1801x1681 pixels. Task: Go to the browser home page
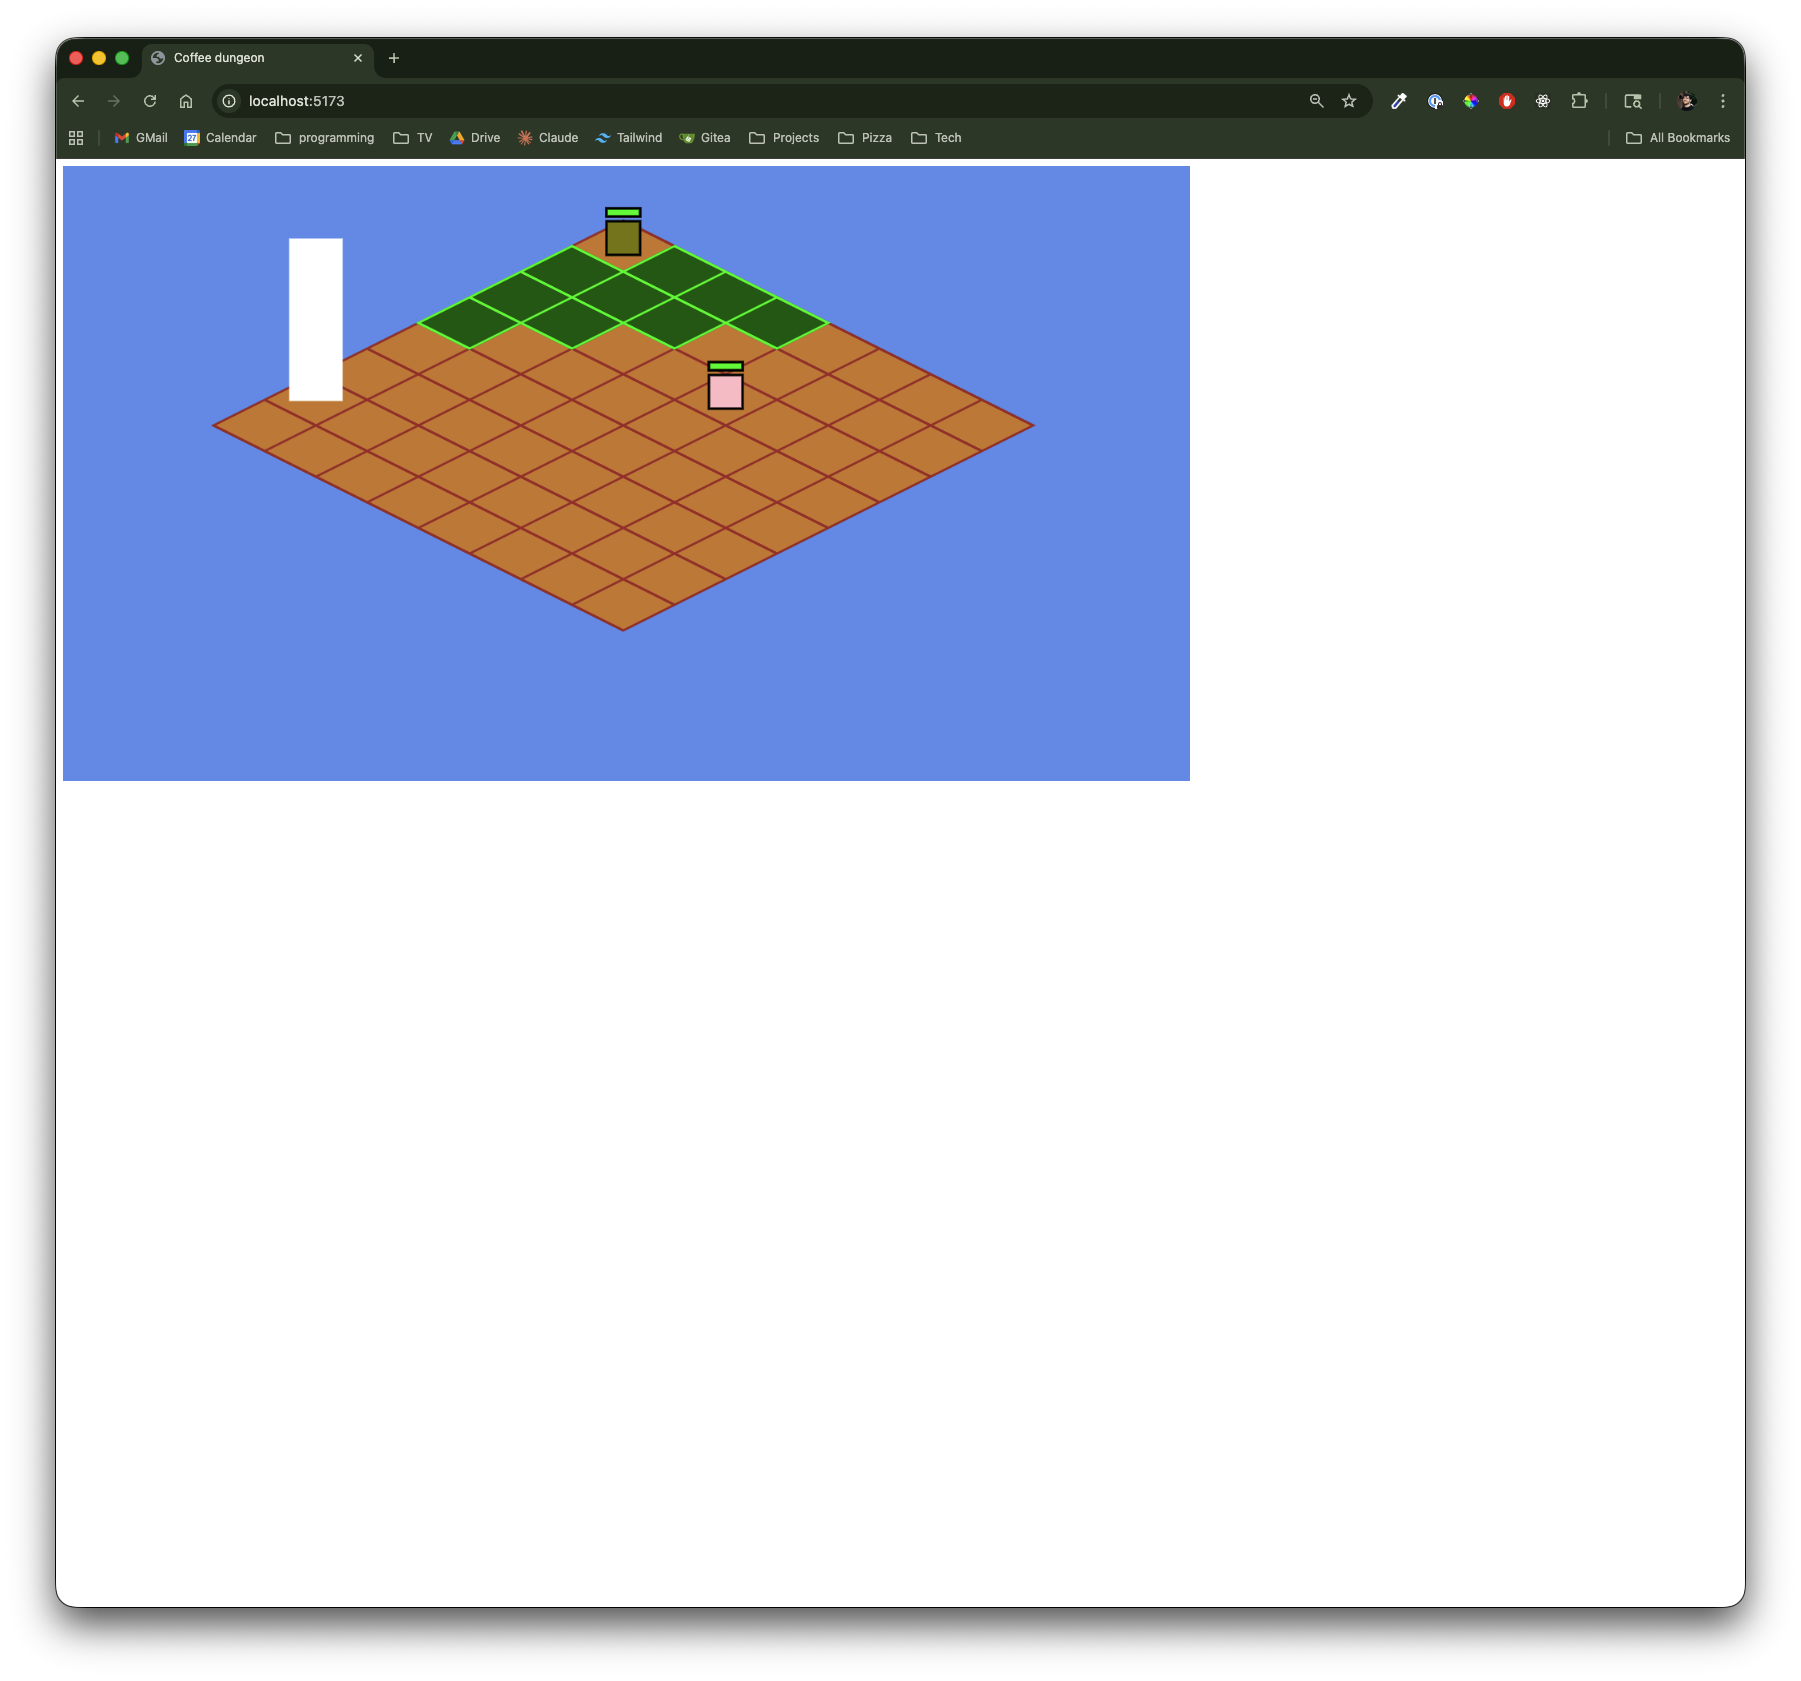click(186, 101)
